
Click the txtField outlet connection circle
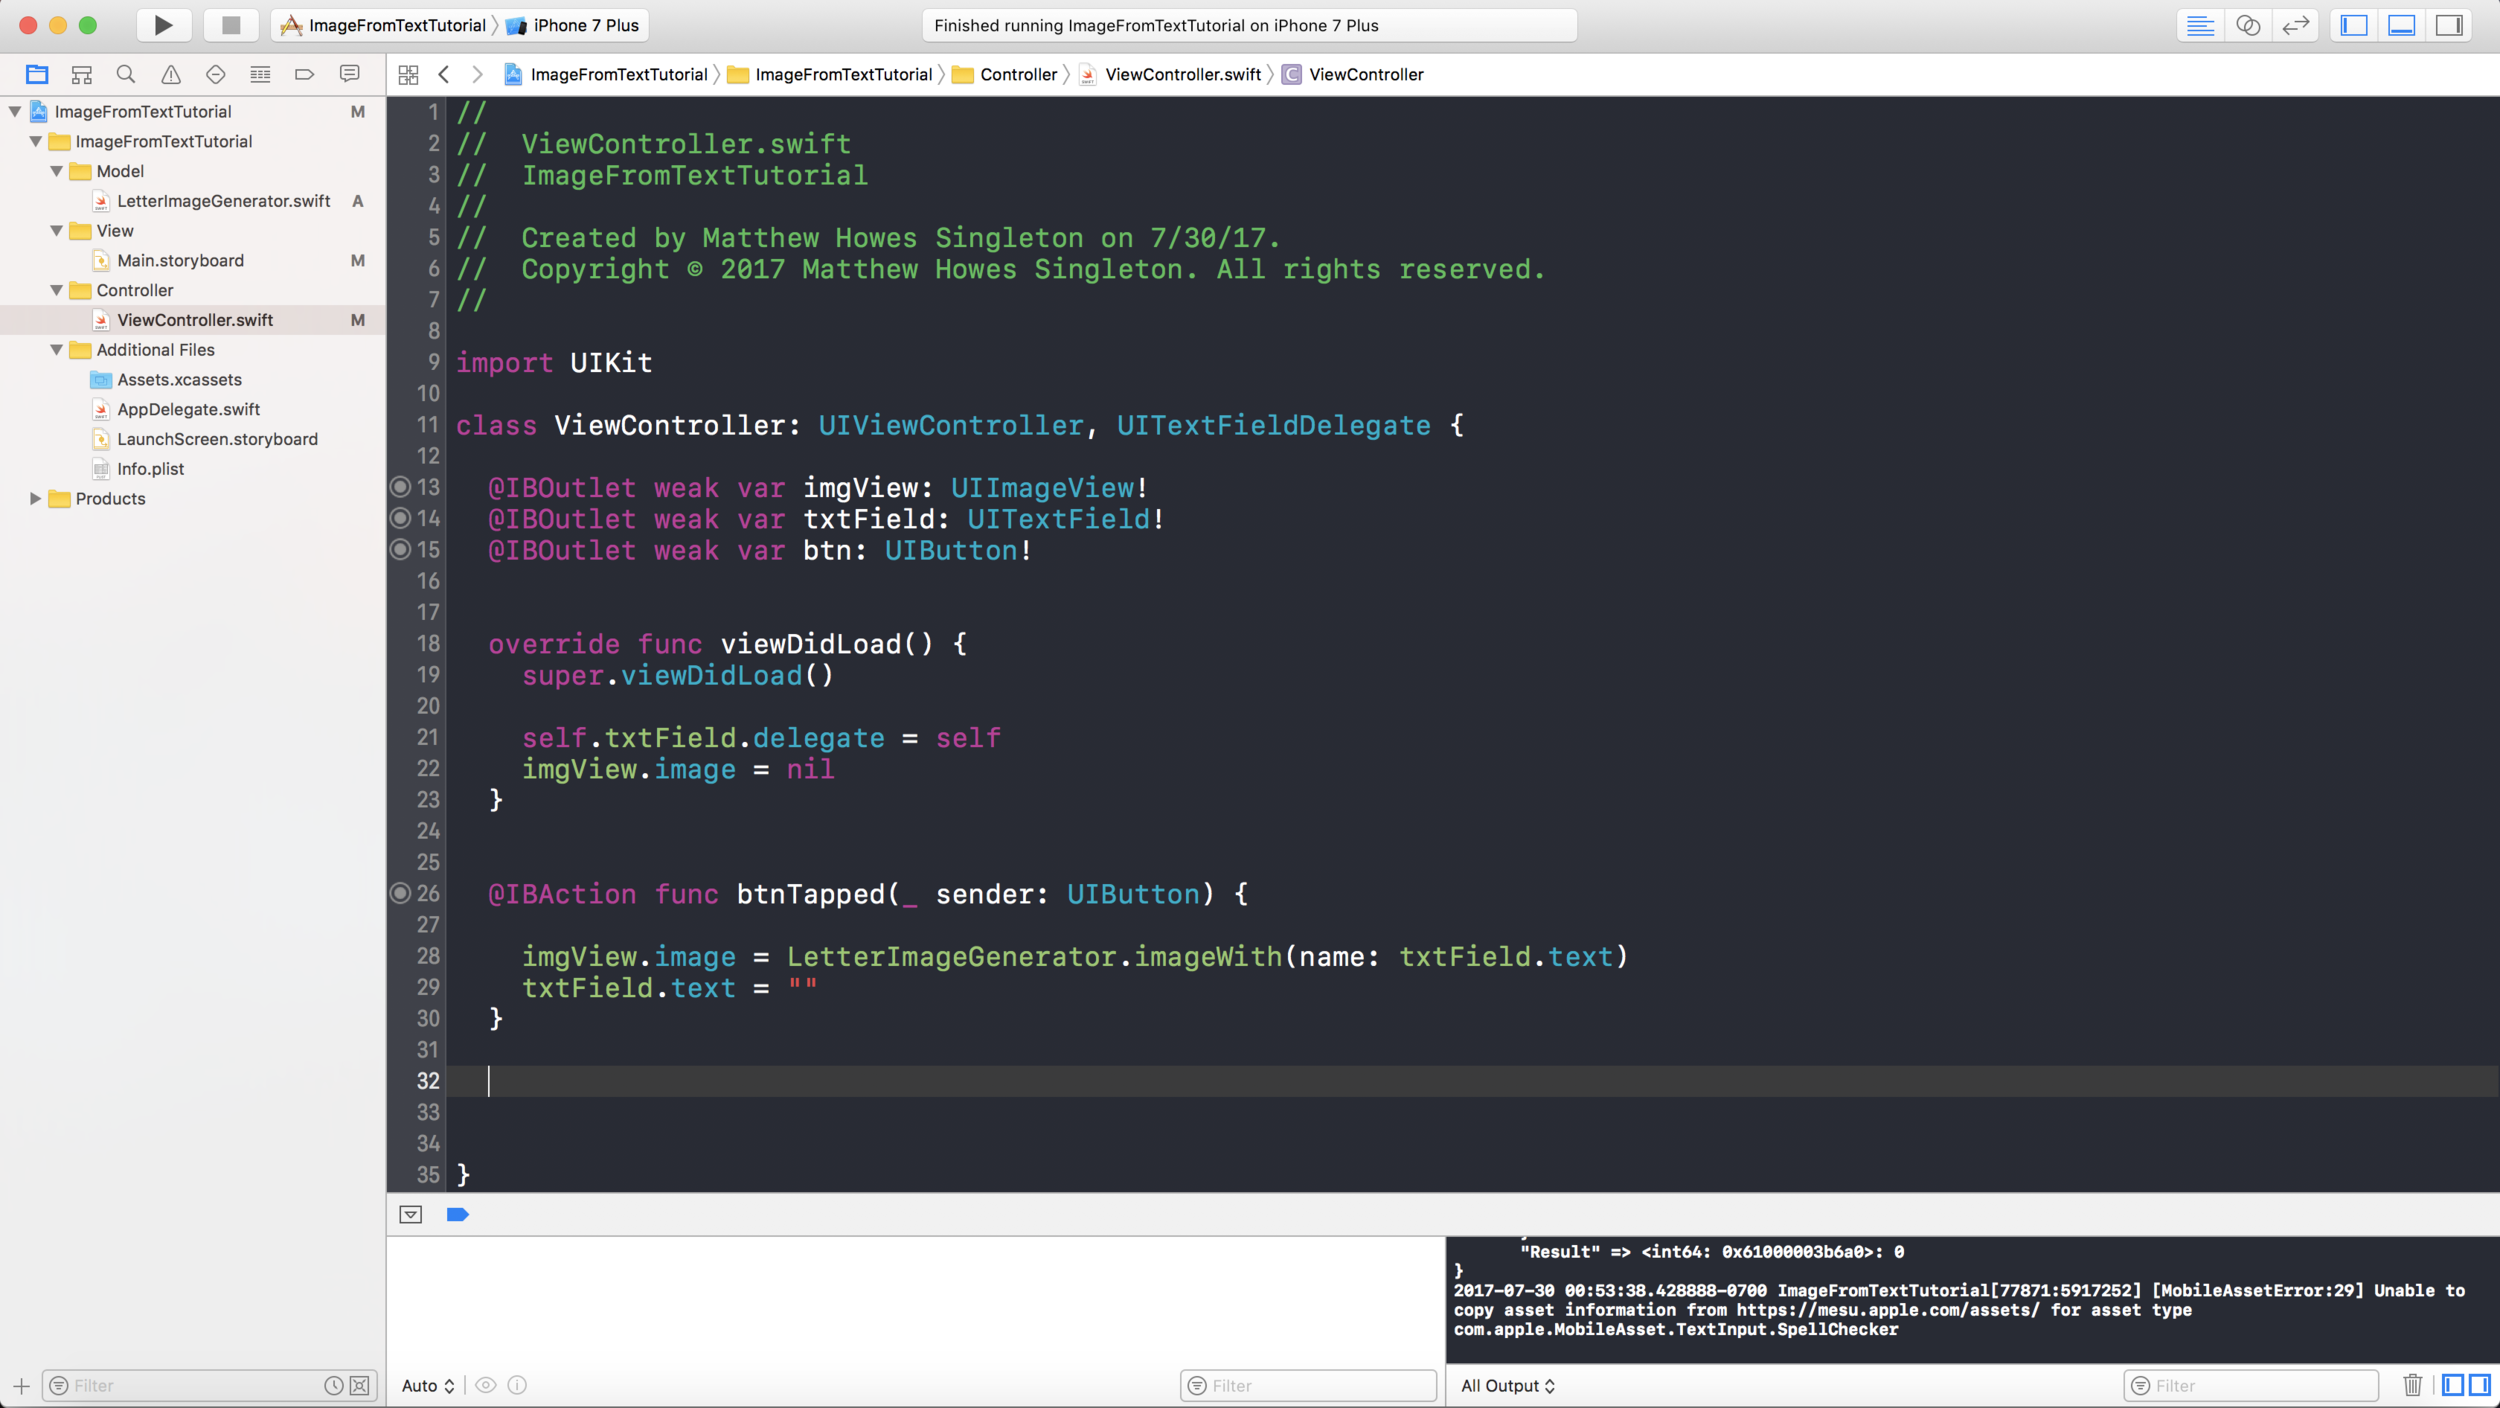tap(400, 517)
